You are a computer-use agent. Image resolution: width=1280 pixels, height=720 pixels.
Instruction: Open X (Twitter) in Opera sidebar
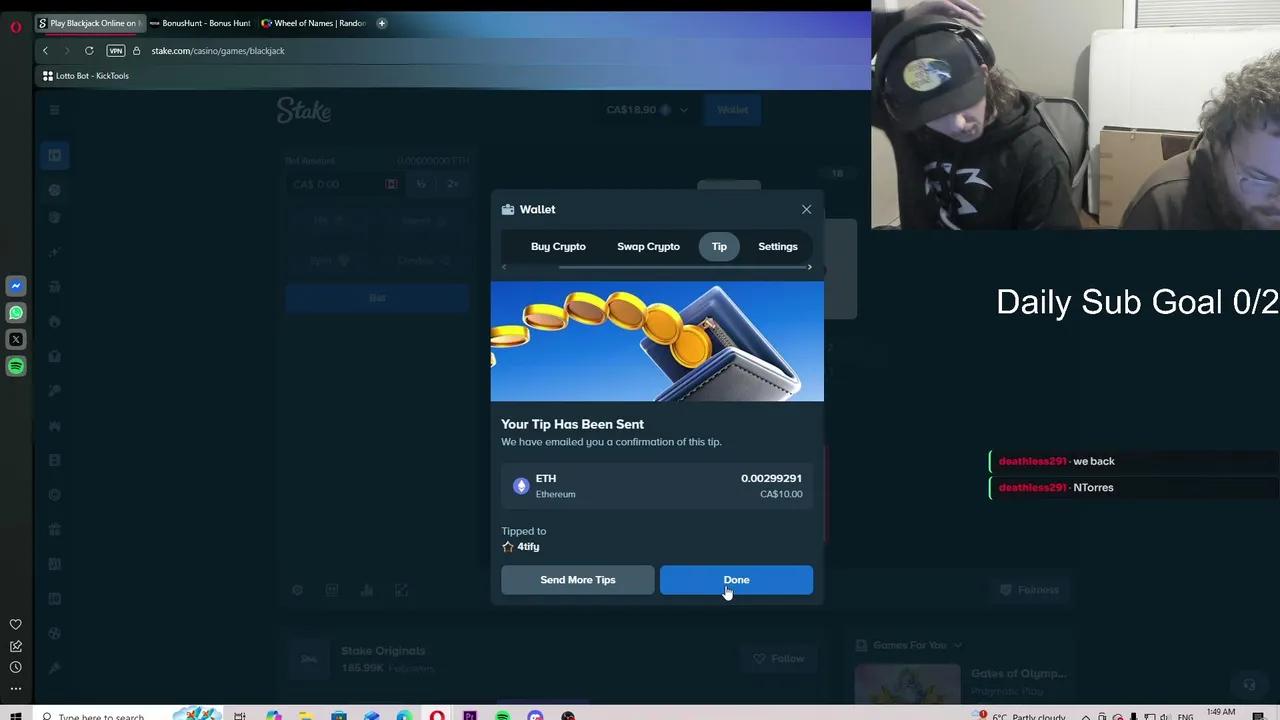point(16,340)
